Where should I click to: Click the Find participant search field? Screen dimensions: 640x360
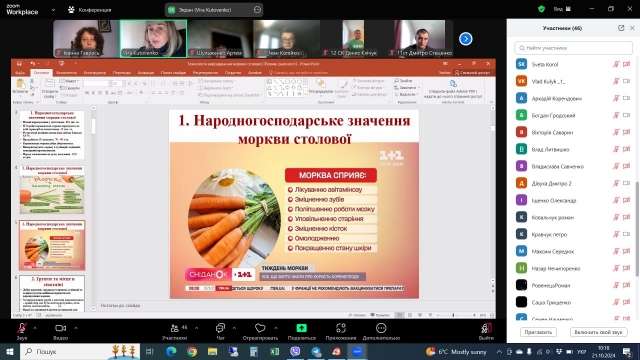(573, 48)
